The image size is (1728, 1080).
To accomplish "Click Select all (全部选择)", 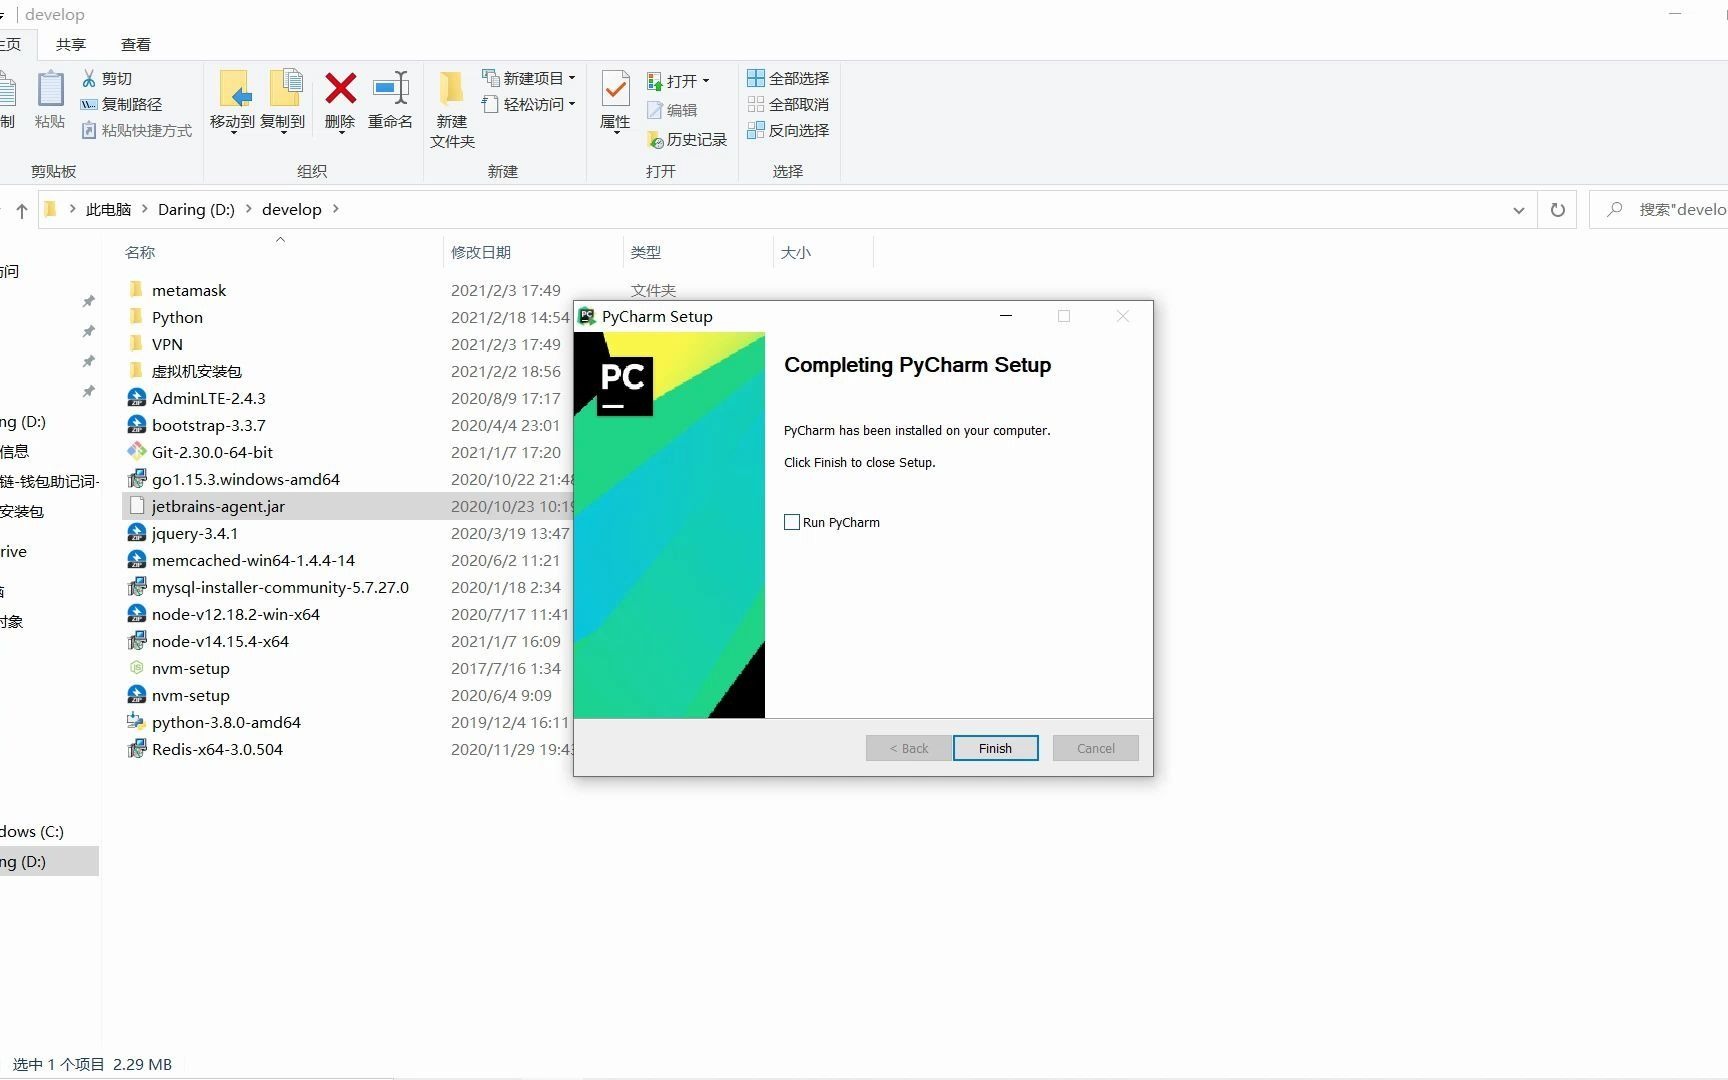I will coord(788,78).
